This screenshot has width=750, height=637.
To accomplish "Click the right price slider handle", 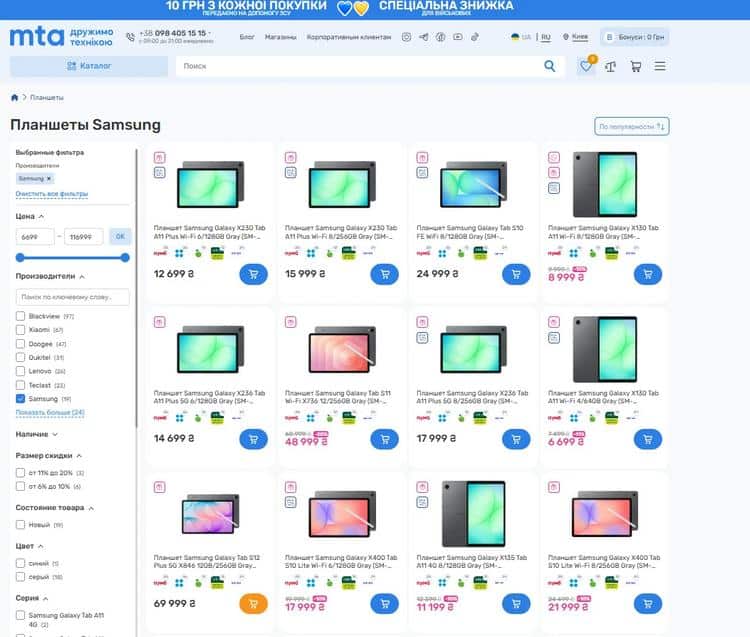I will coord(125,258).
